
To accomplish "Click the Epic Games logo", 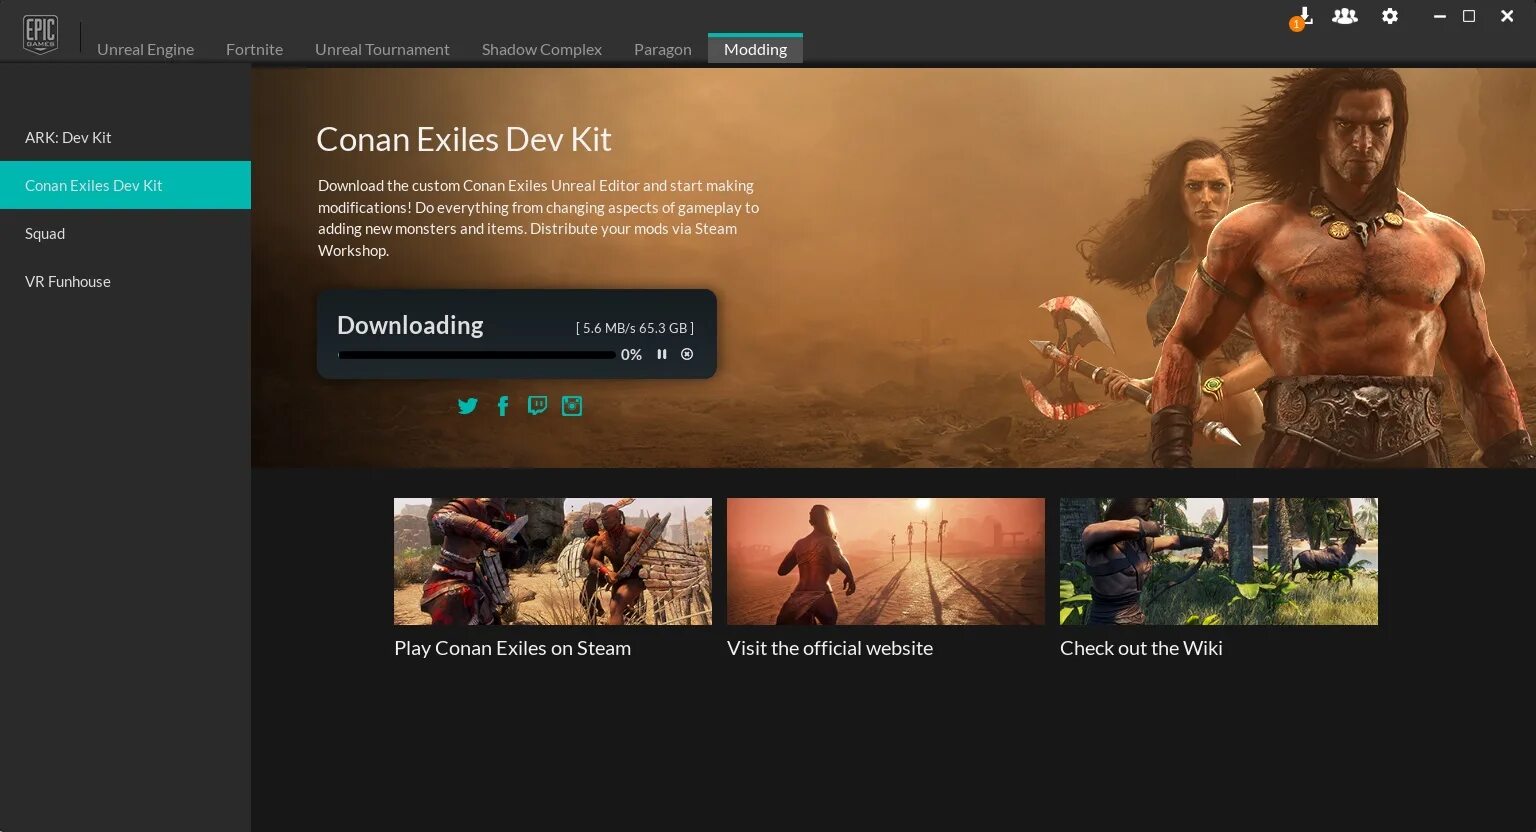I will [40, 34].
